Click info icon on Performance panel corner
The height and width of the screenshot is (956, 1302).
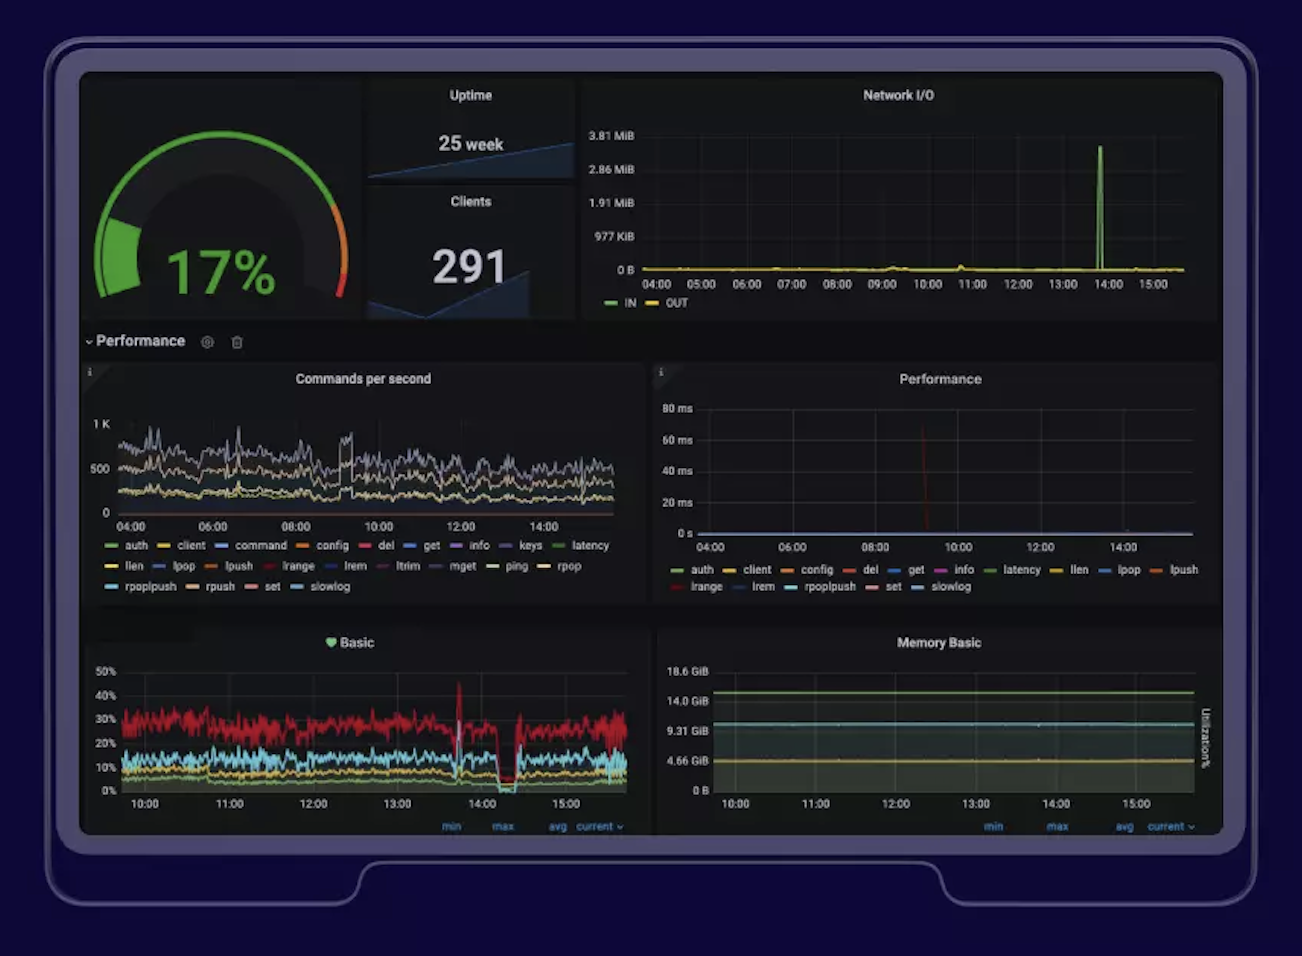660,372
